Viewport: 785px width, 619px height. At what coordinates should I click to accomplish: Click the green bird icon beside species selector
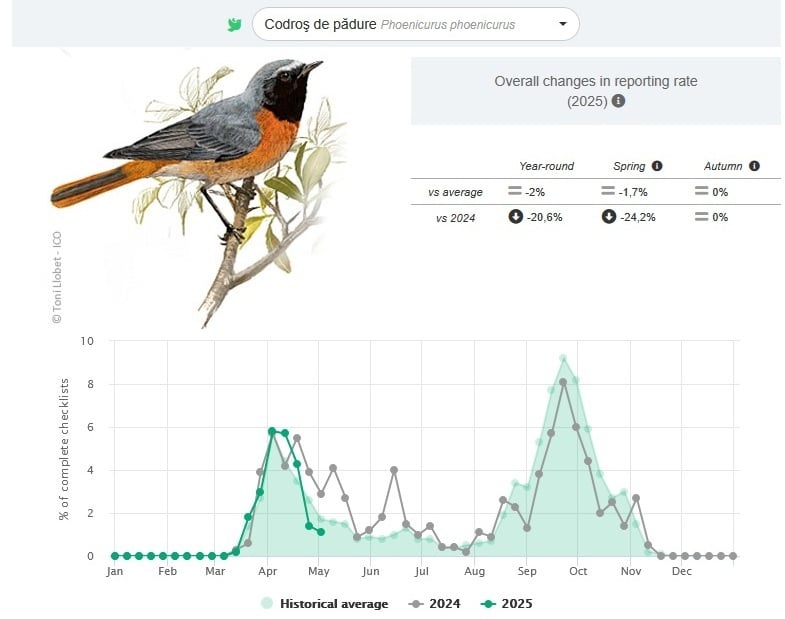(234, 24)
